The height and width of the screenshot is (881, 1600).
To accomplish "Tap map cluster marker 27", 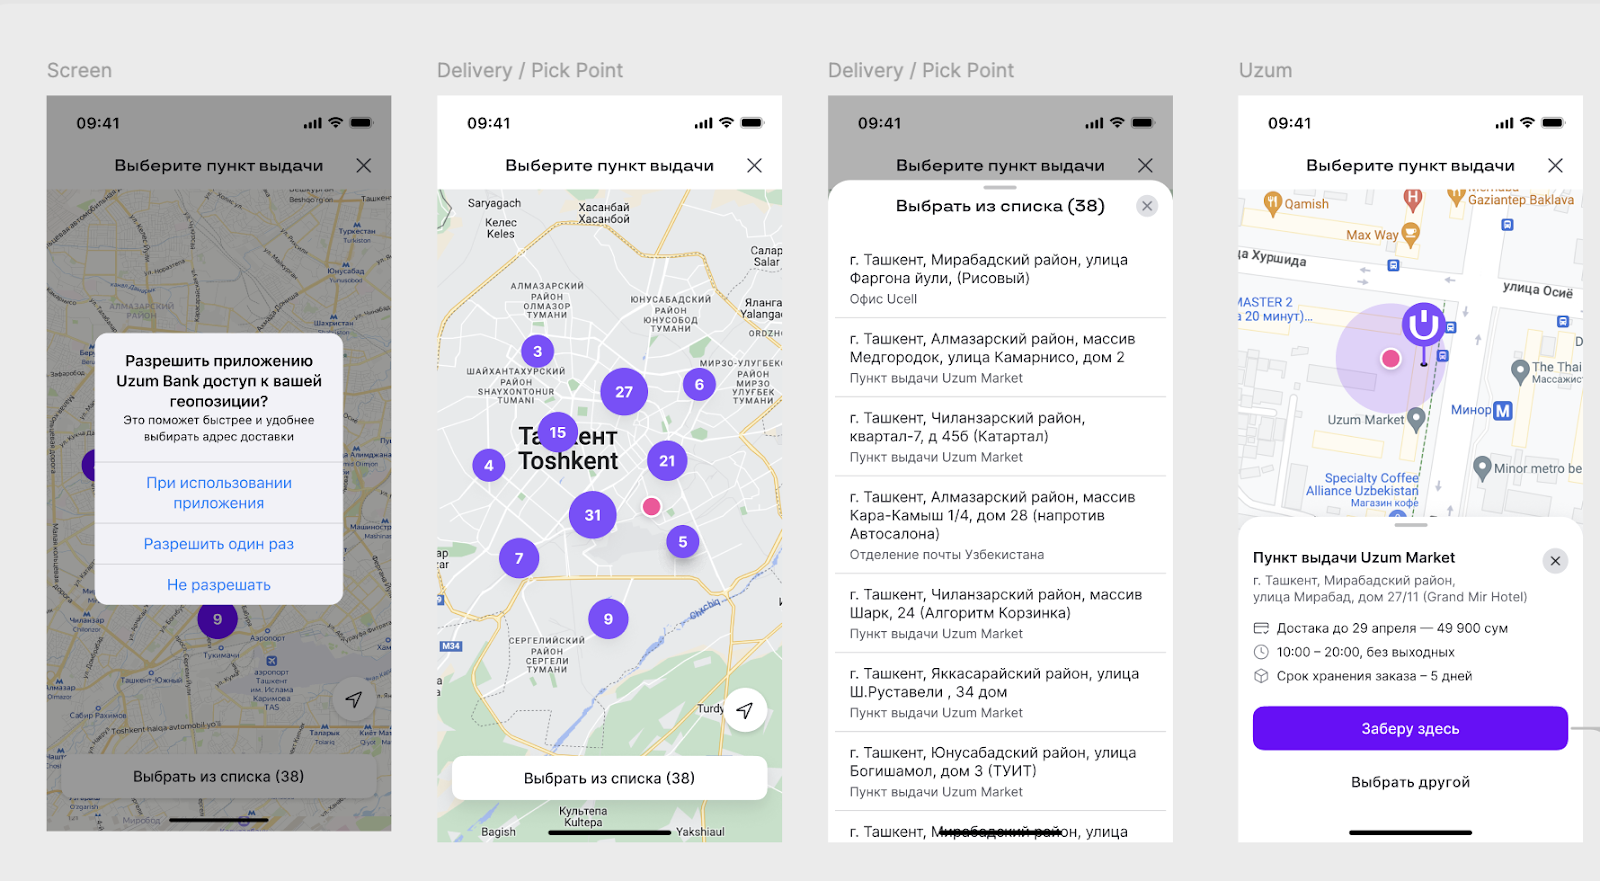I will point(624,392).
